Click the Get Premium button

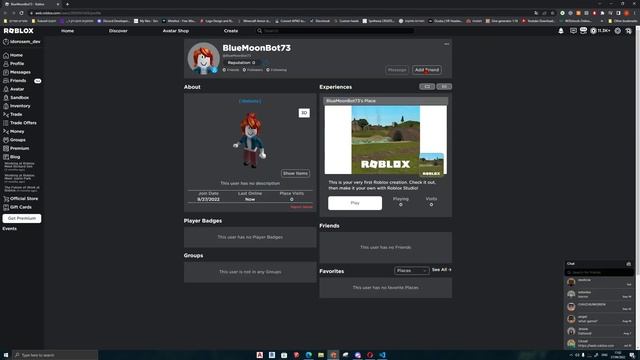[x=22, y=218]
